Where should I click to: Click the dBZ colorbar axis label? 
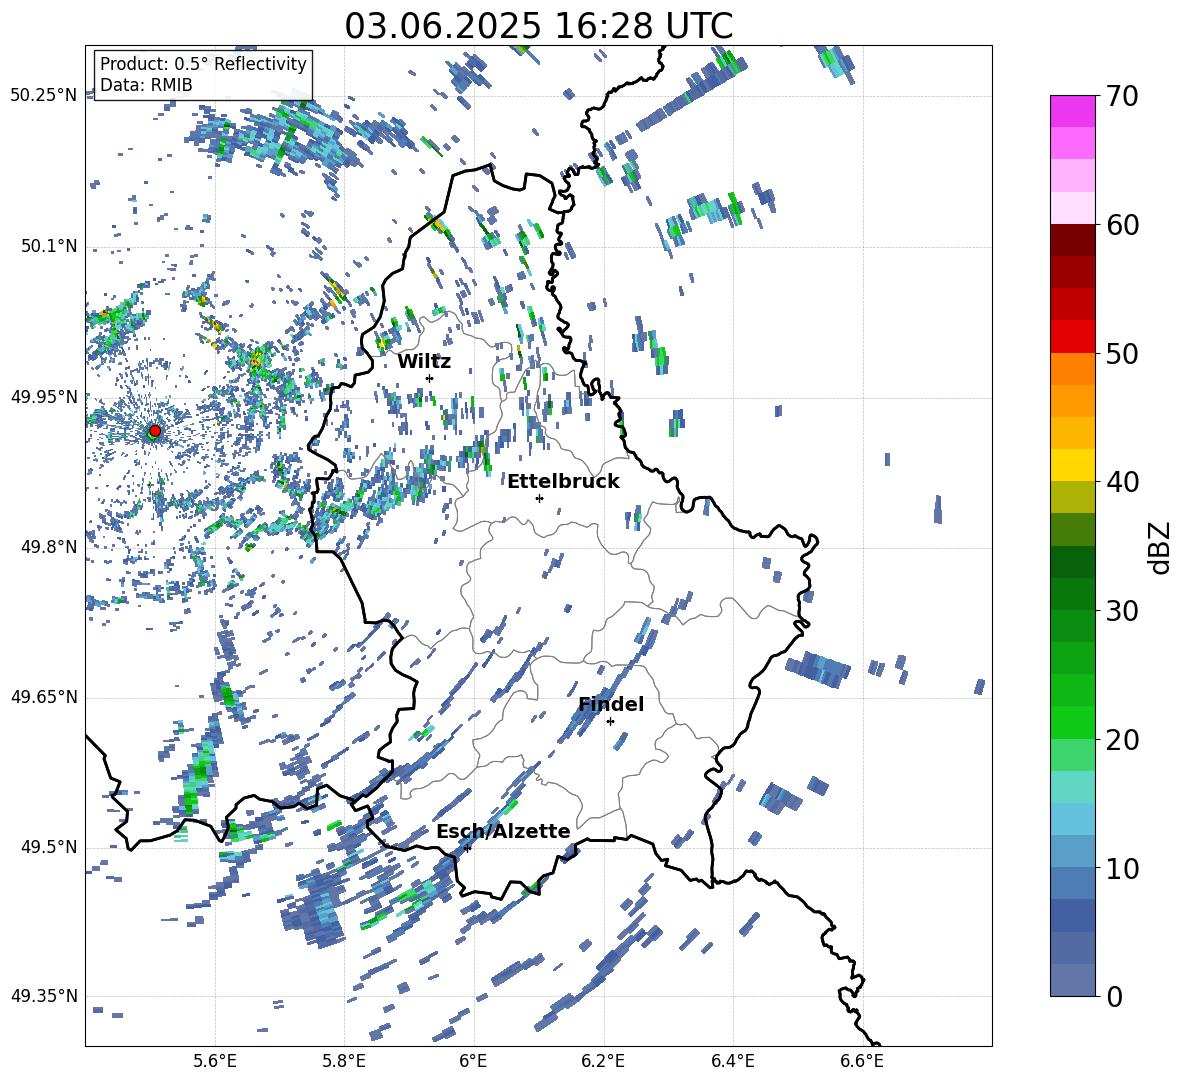(1161, 547)
